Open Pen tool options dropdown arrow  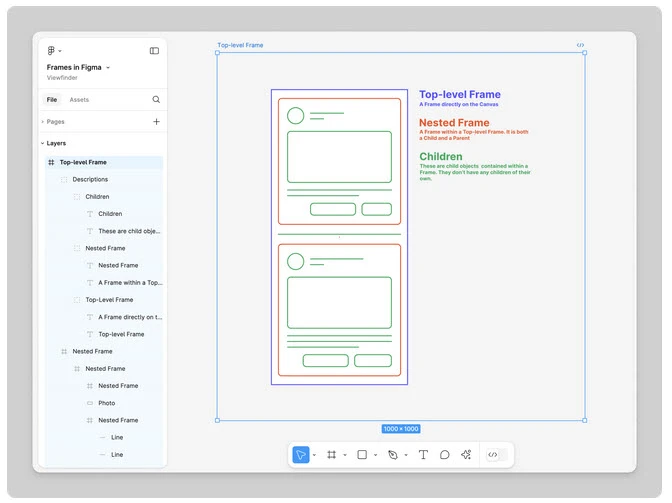(406, 455)
